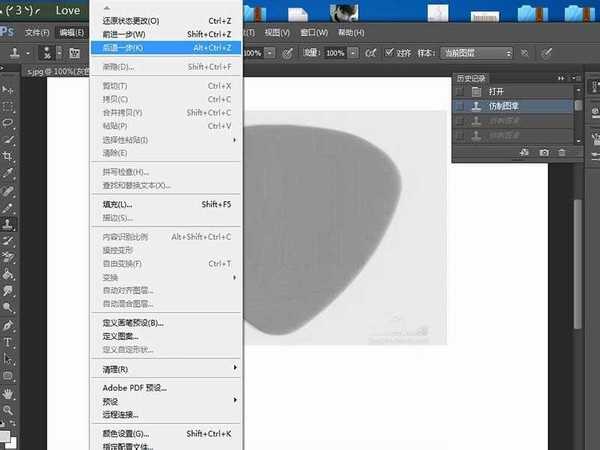The height and width of the screenshot is (450, 600).
Task: Select the Smudge tool
Action: coord(7,291)
